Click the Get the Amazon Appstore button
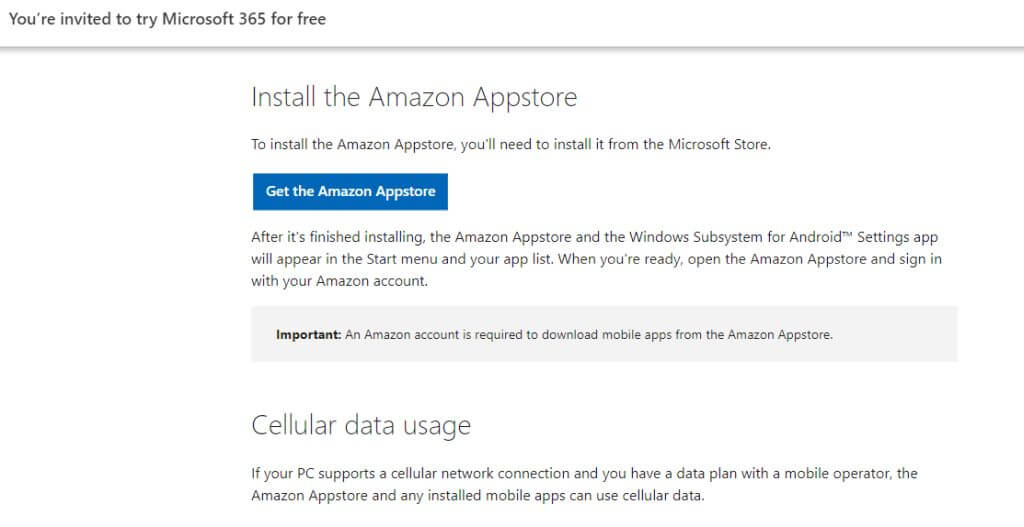The image size is (1024, 527). click(x=350, y=191)
